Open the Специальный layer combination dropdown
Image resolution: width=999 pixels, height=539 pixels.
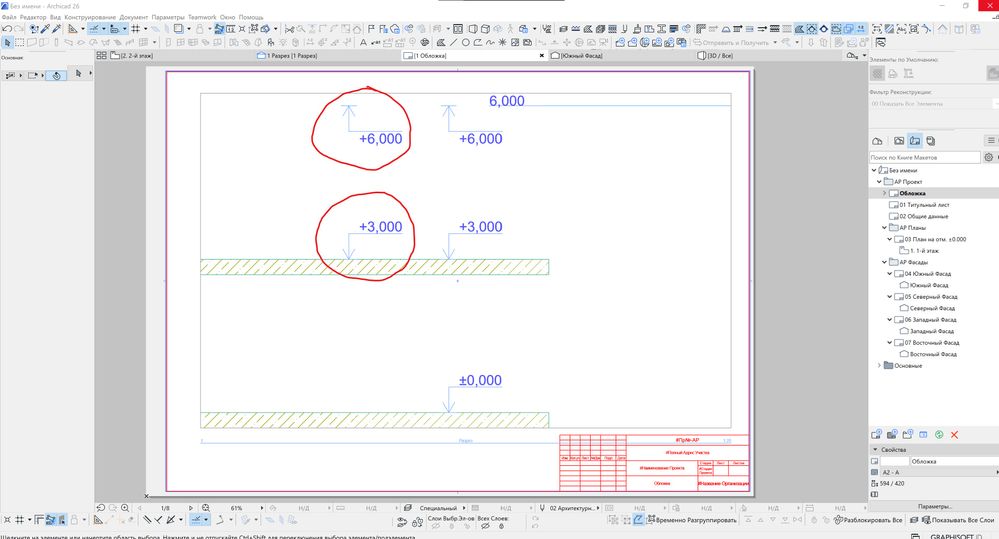(464, 508)
